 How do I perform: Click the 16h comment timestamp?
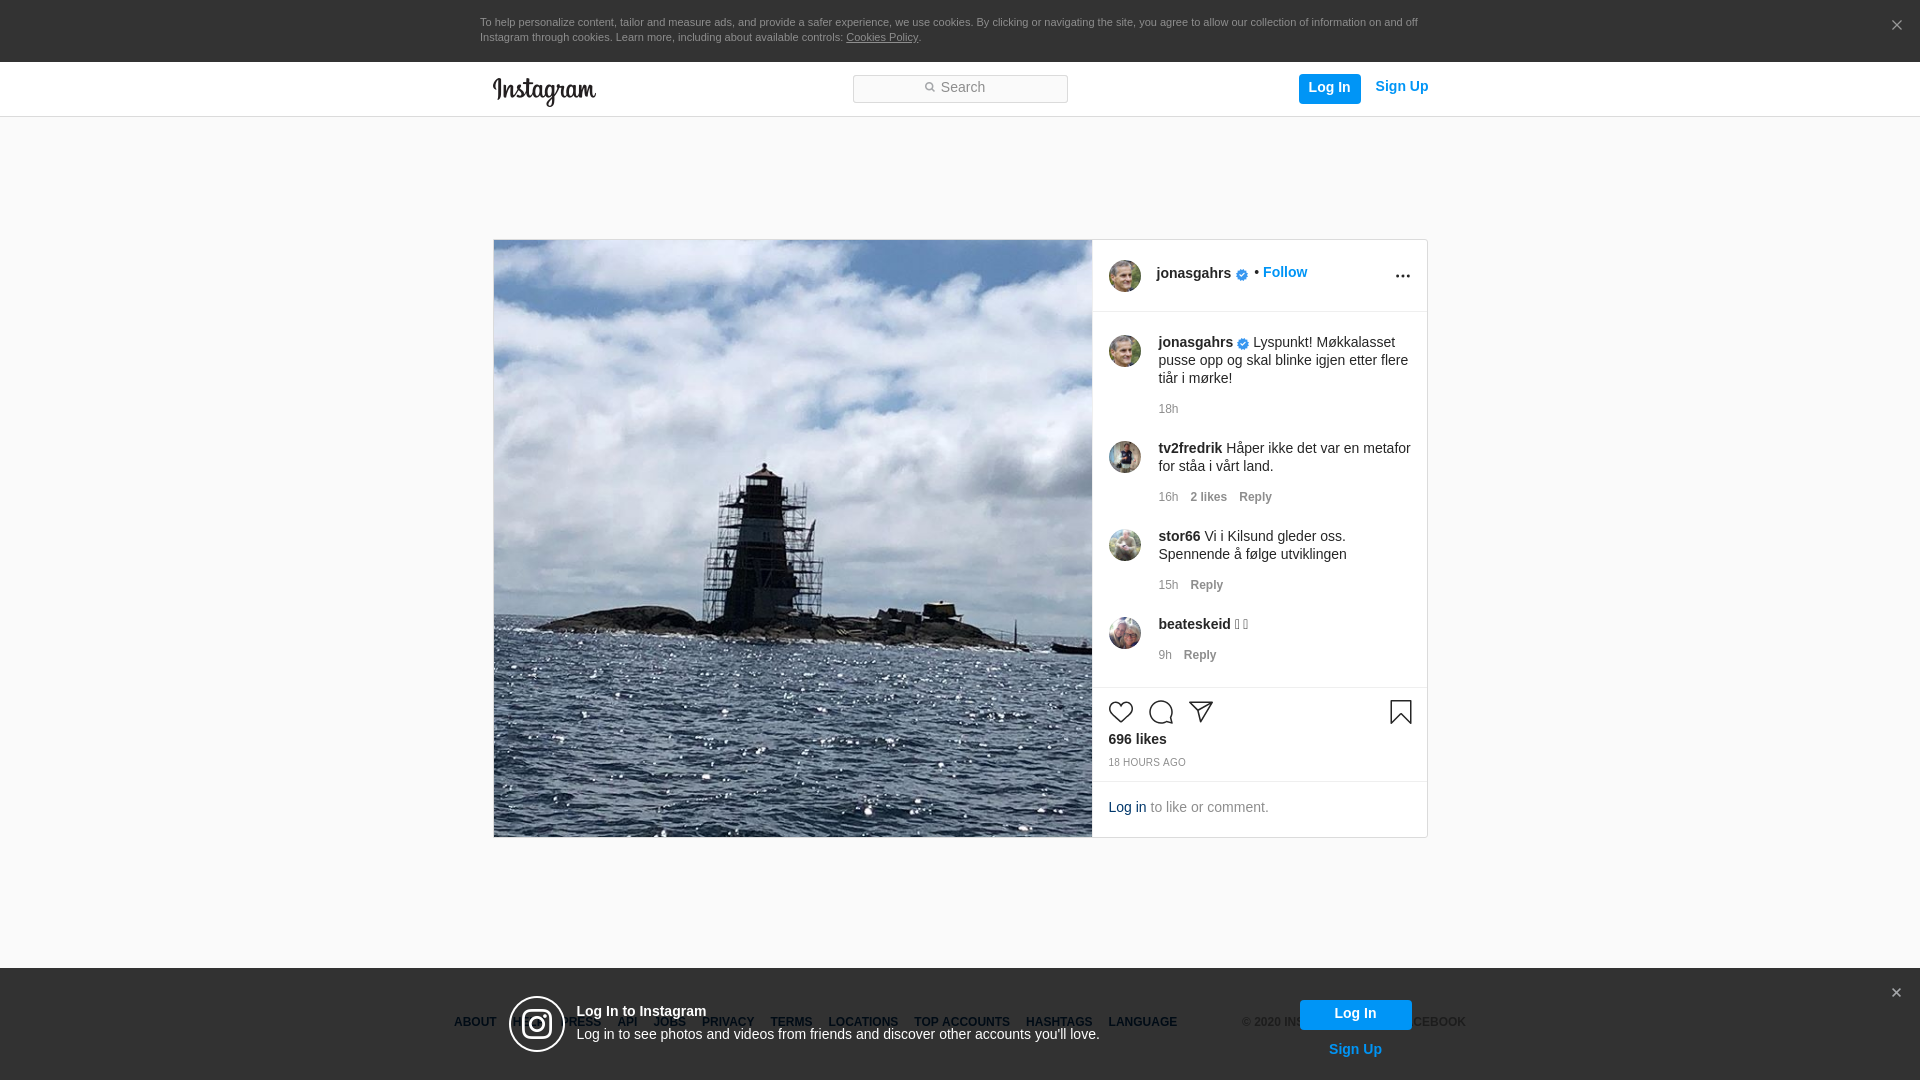1168,497
